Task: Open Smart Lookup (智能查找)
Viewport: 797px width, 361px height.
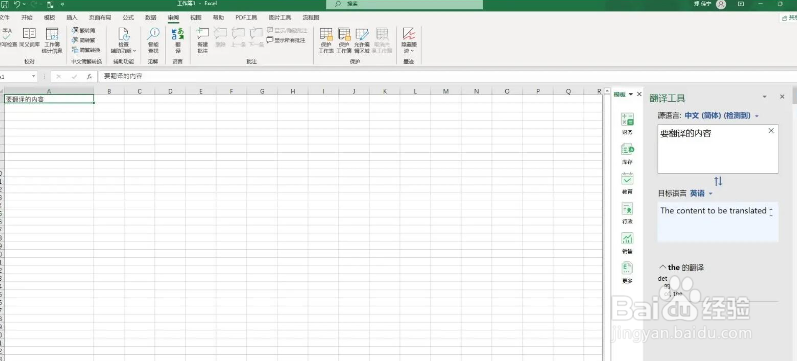Action: click(x=153, y=41)
